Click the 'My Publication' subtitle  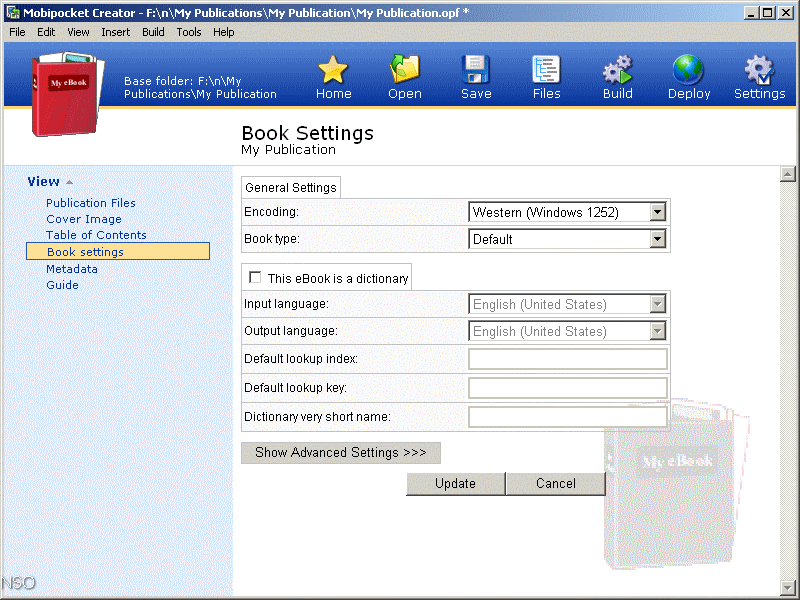(x=289, y=149)
